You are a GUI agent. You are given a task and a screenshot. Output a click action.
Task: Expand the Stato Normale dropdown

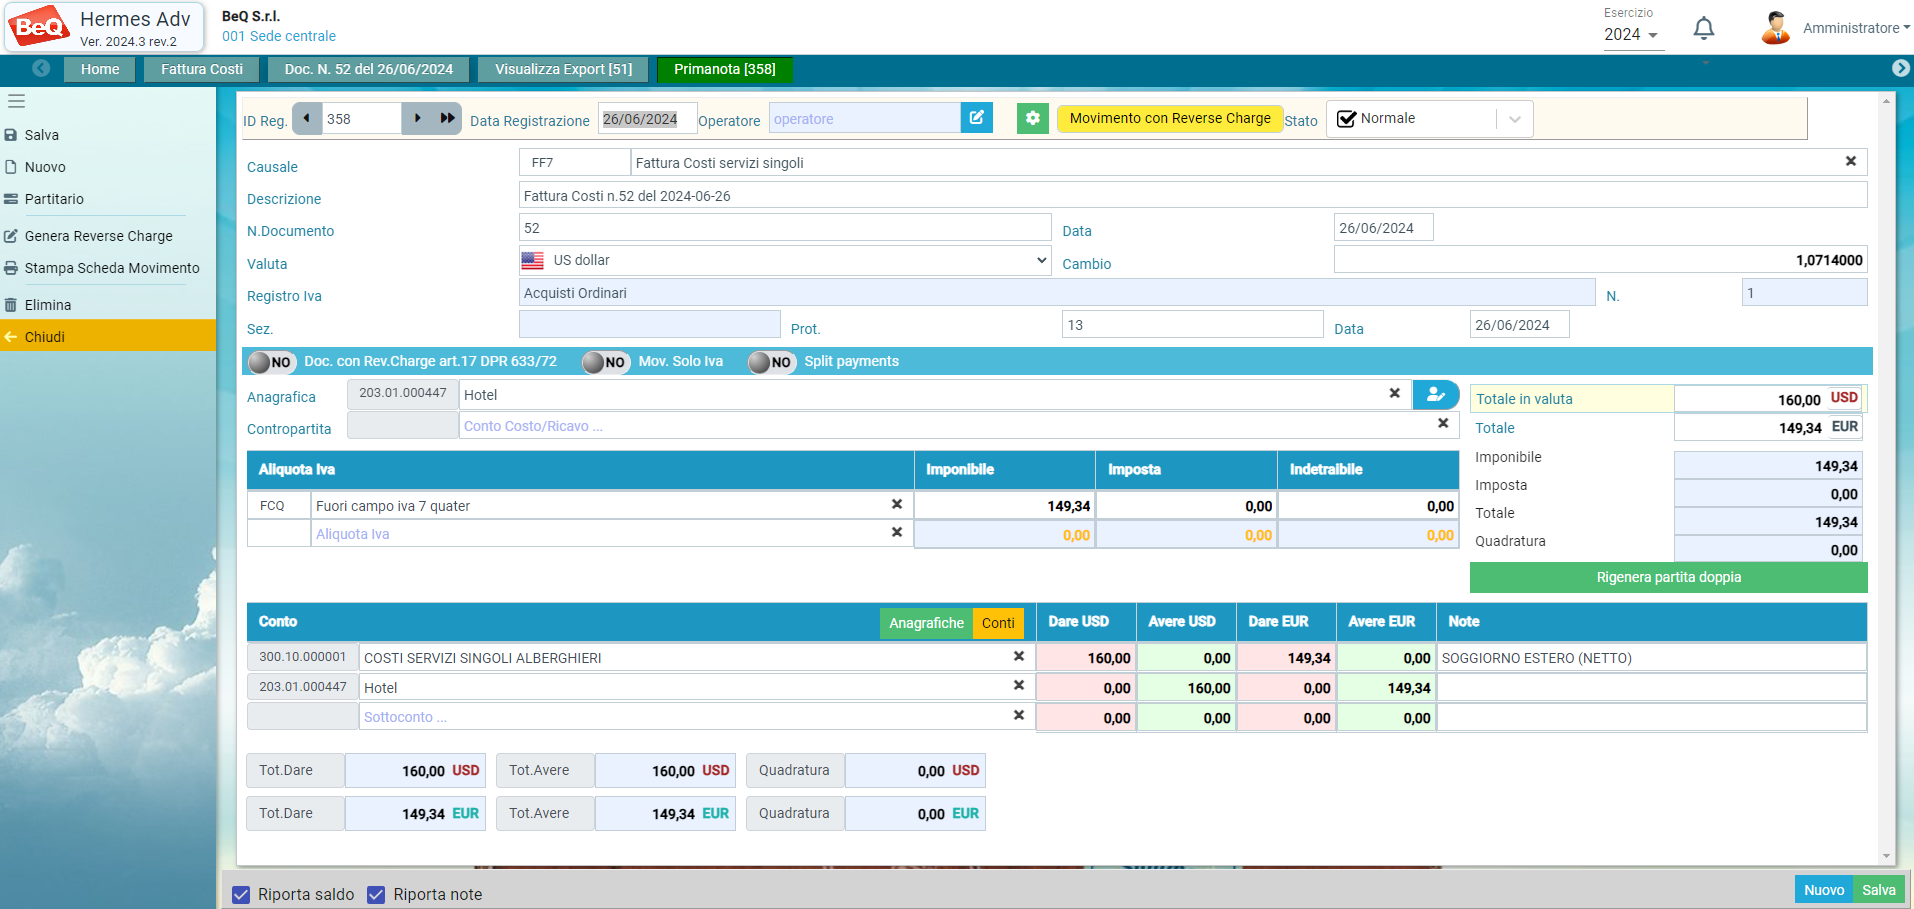[x=1515, y=119]
